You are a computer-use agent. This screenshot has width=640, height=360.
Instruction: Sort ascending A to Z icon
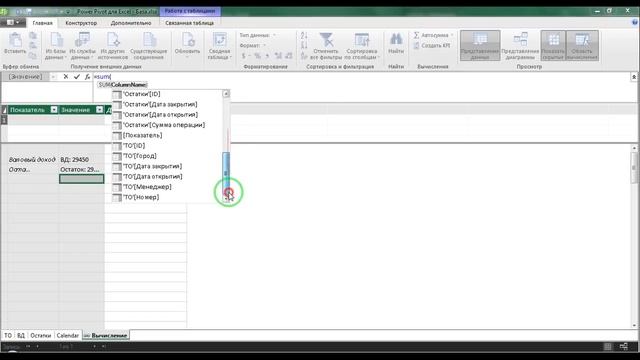click(304, 36)
